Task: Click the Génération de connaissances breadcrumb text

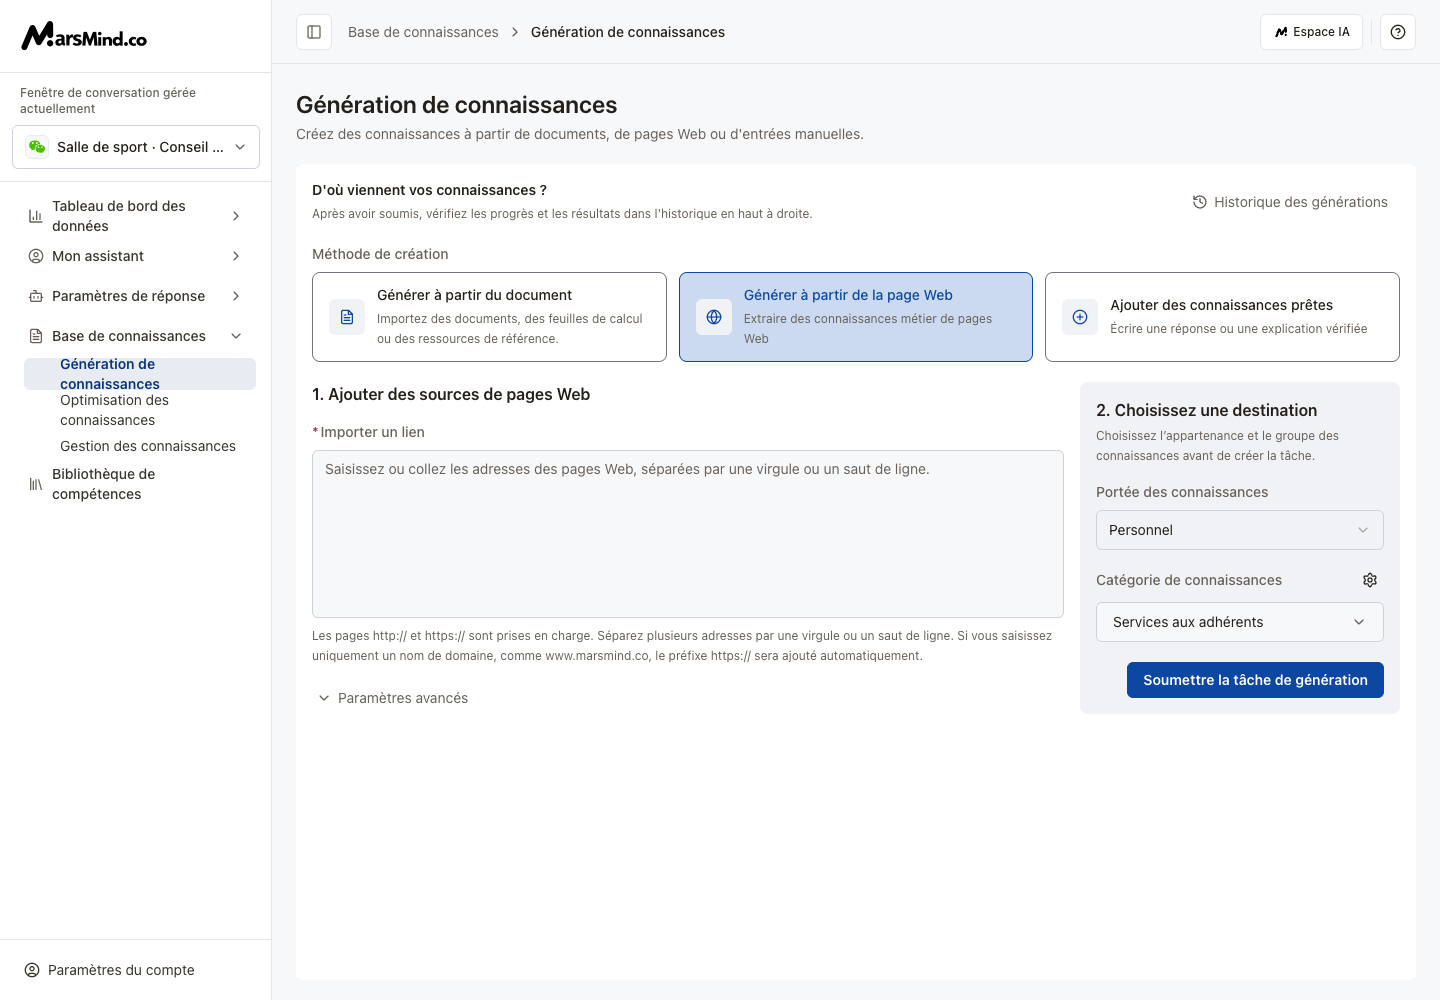Action: coord(628,32)
